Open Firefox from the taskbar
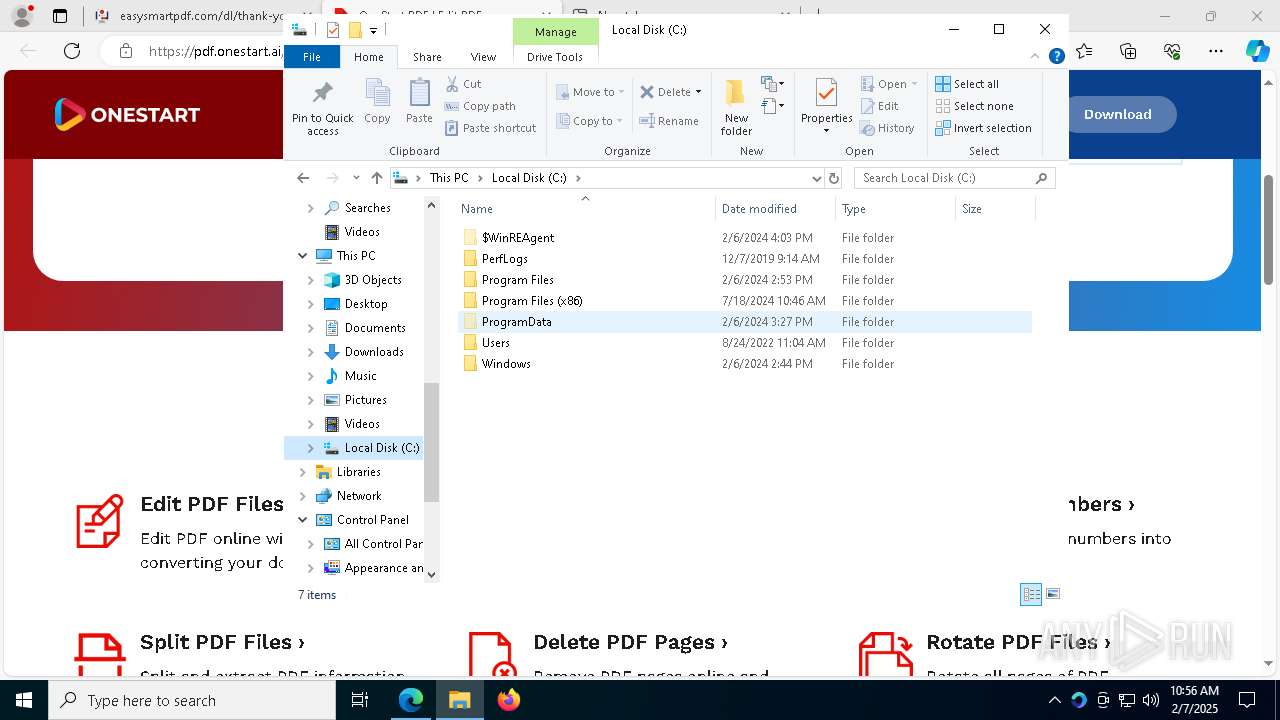The image size is (1280, 720). 509,700
